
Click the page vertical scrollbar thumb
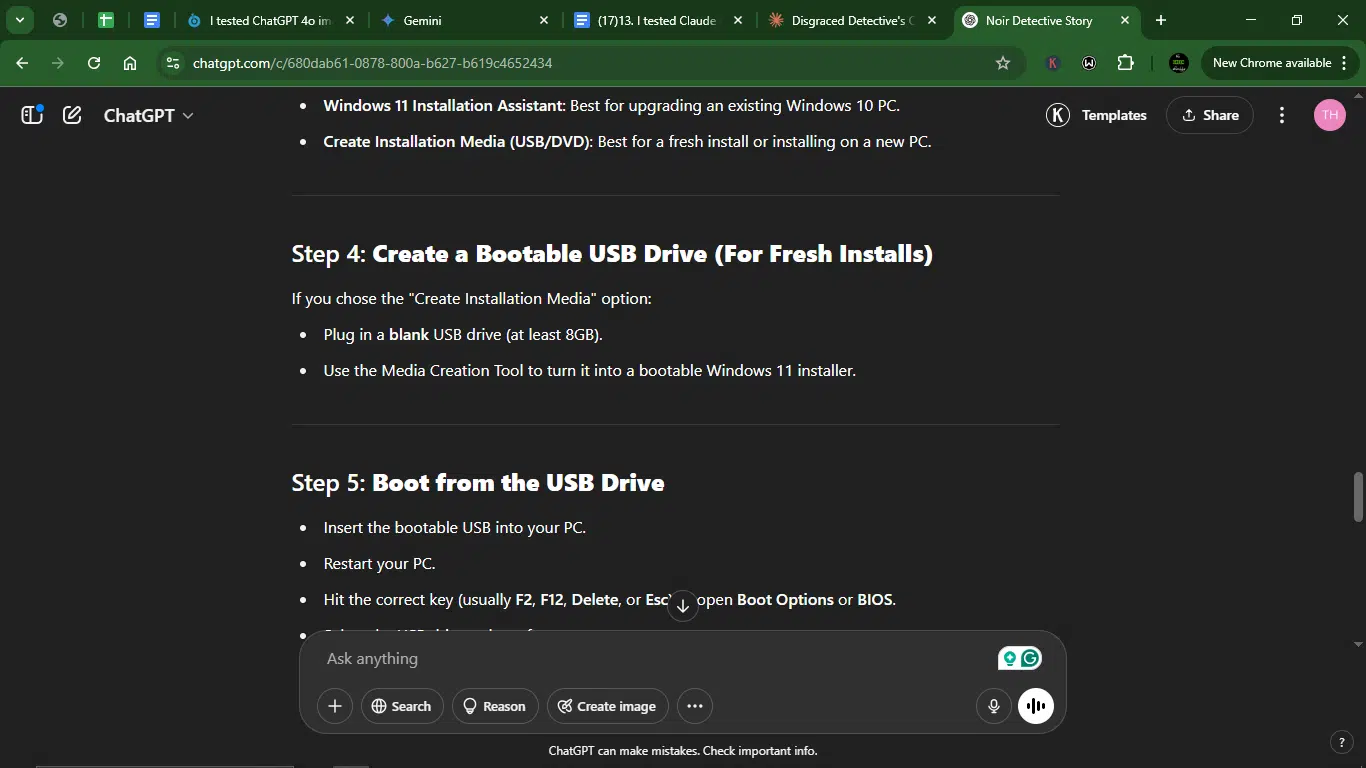pyautogui.click(x=1358, y=496)
